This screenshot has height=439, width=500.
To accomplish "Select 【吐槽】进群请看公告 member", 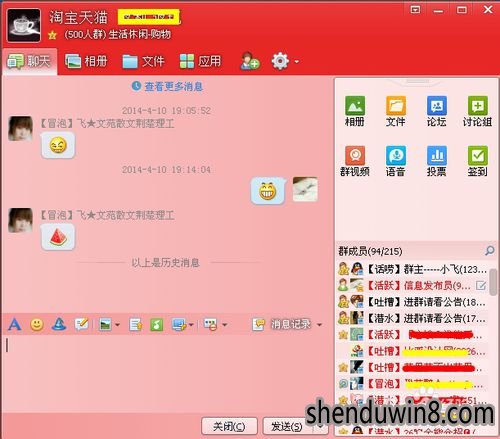I will (x=413, y=302).
